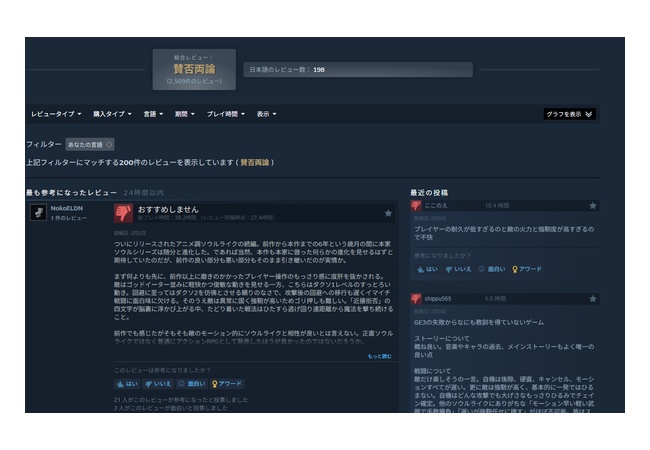Screen dimensions: 650x450
Task: Expand the review with もっと読む
Action: point(379,356)
